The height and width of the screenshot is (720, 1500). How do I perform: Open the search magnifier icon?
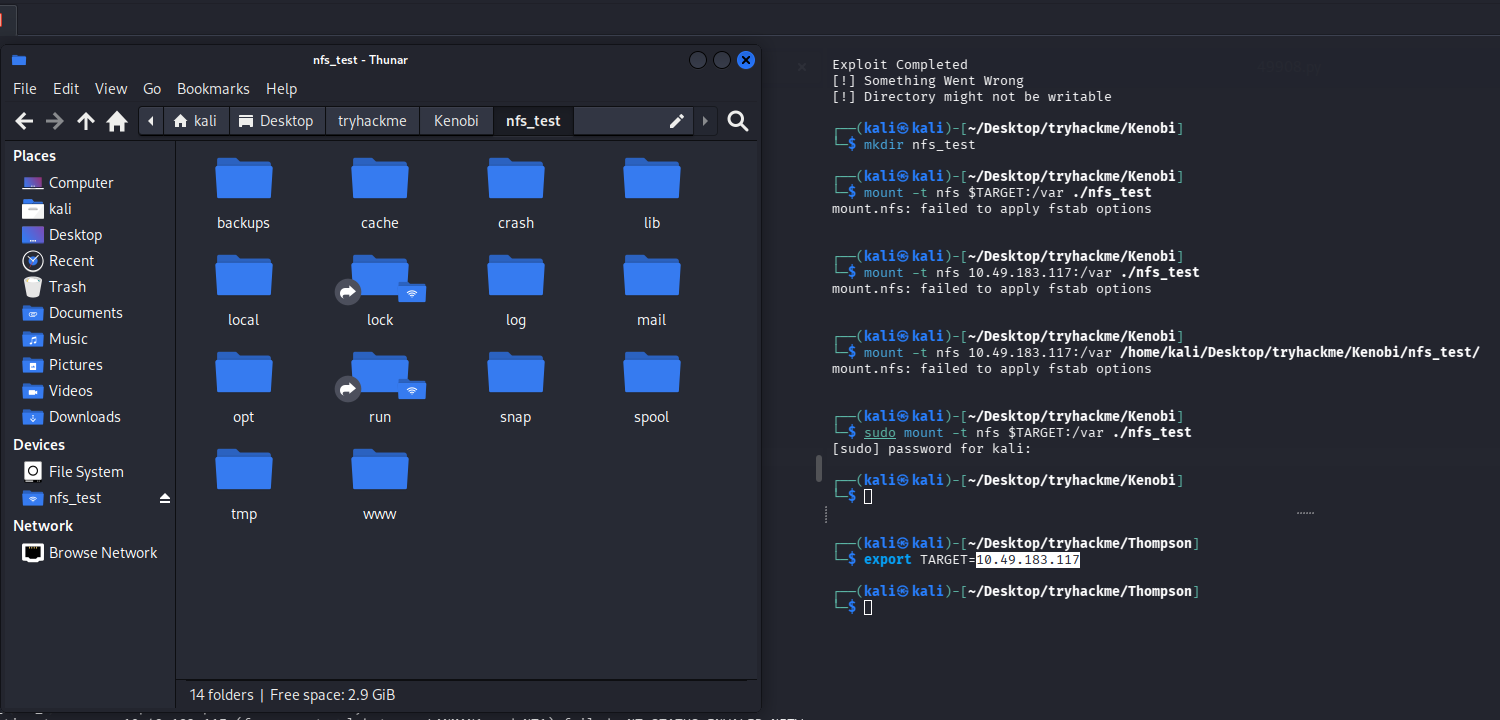click(738, 121)
